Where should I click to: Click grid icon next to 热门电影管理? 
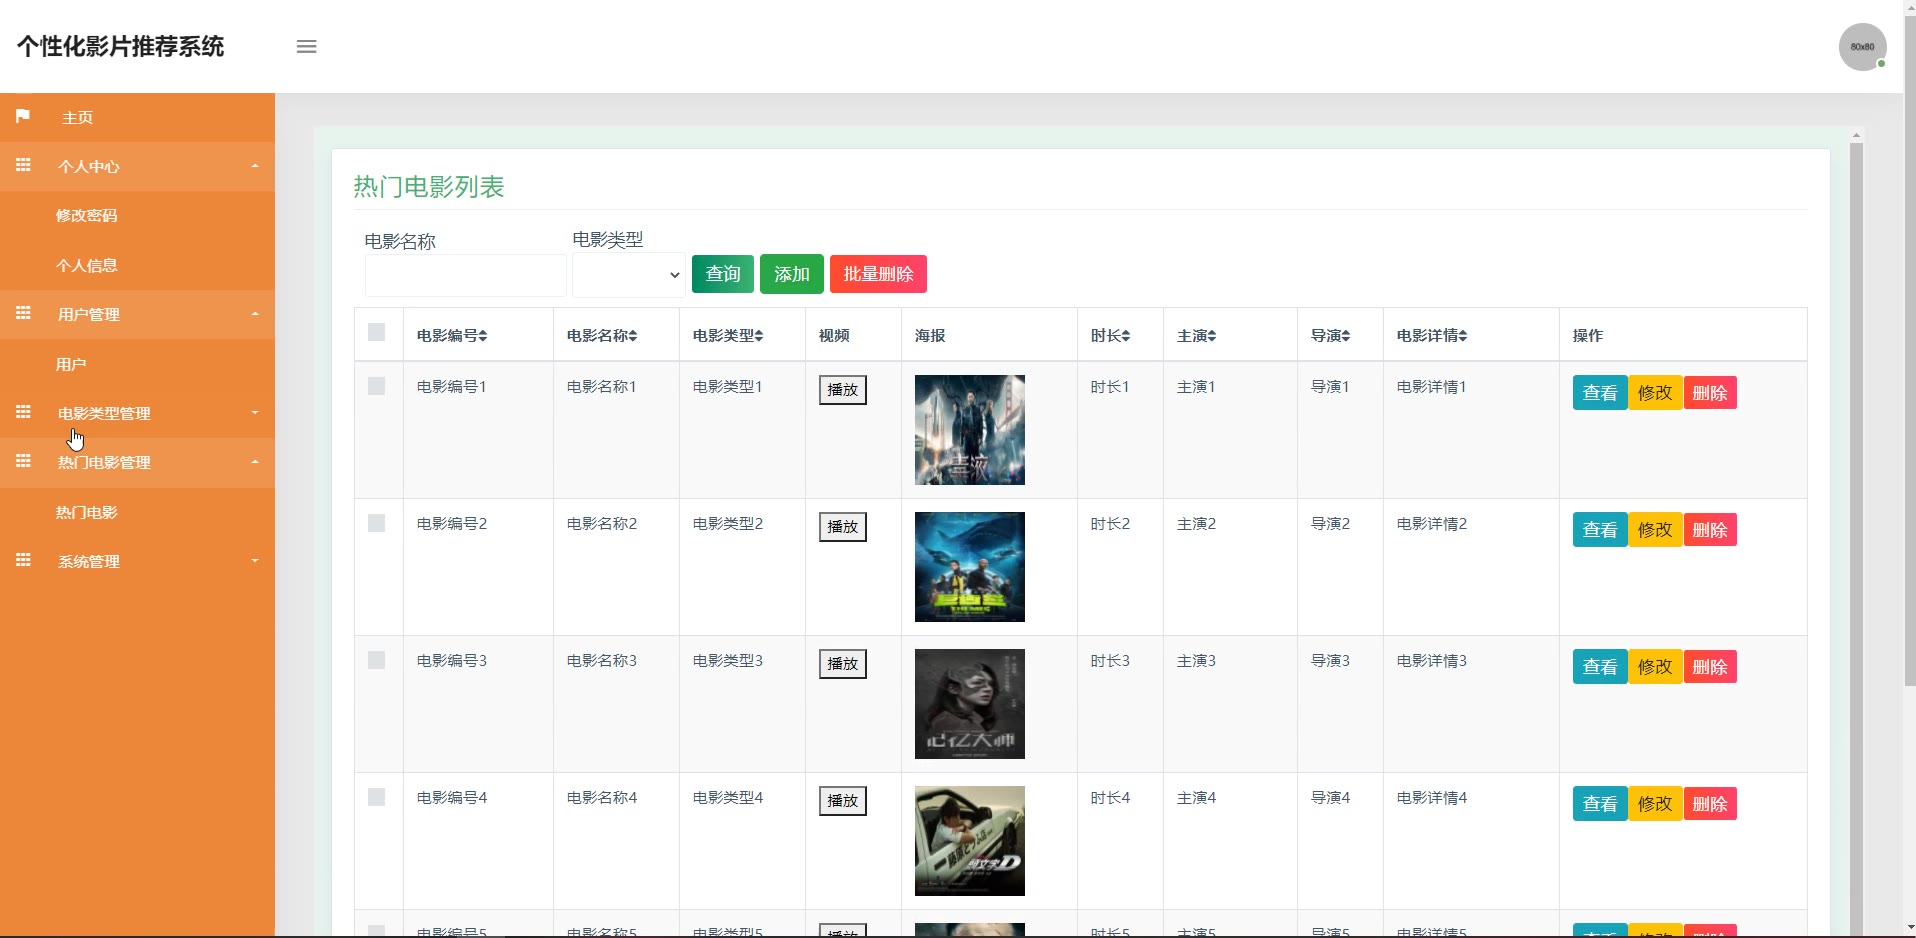[x=23, y=461]
